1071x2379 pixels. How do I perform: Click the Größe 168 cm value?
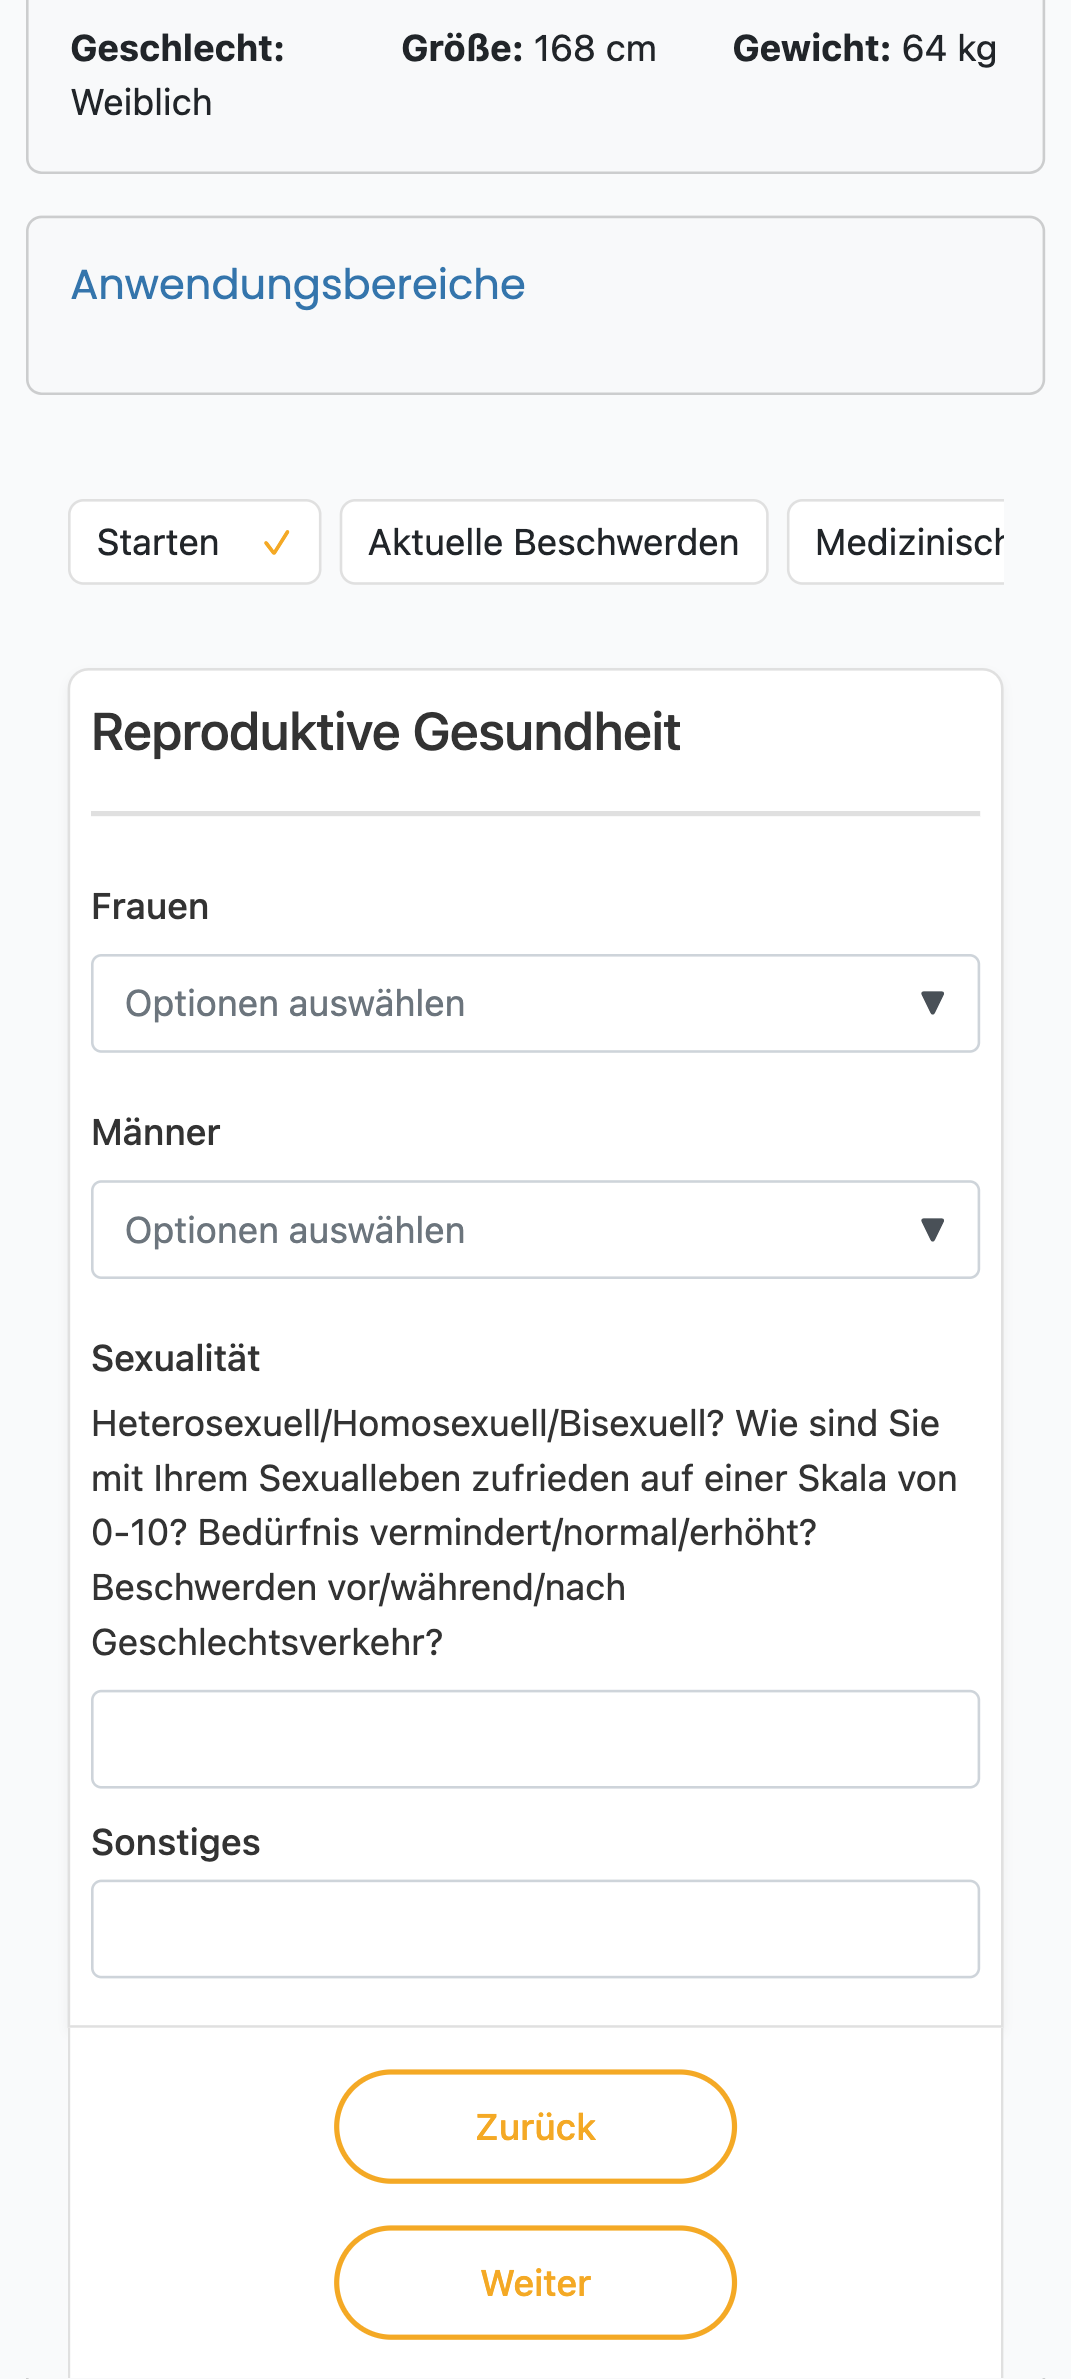click(529, 48)
